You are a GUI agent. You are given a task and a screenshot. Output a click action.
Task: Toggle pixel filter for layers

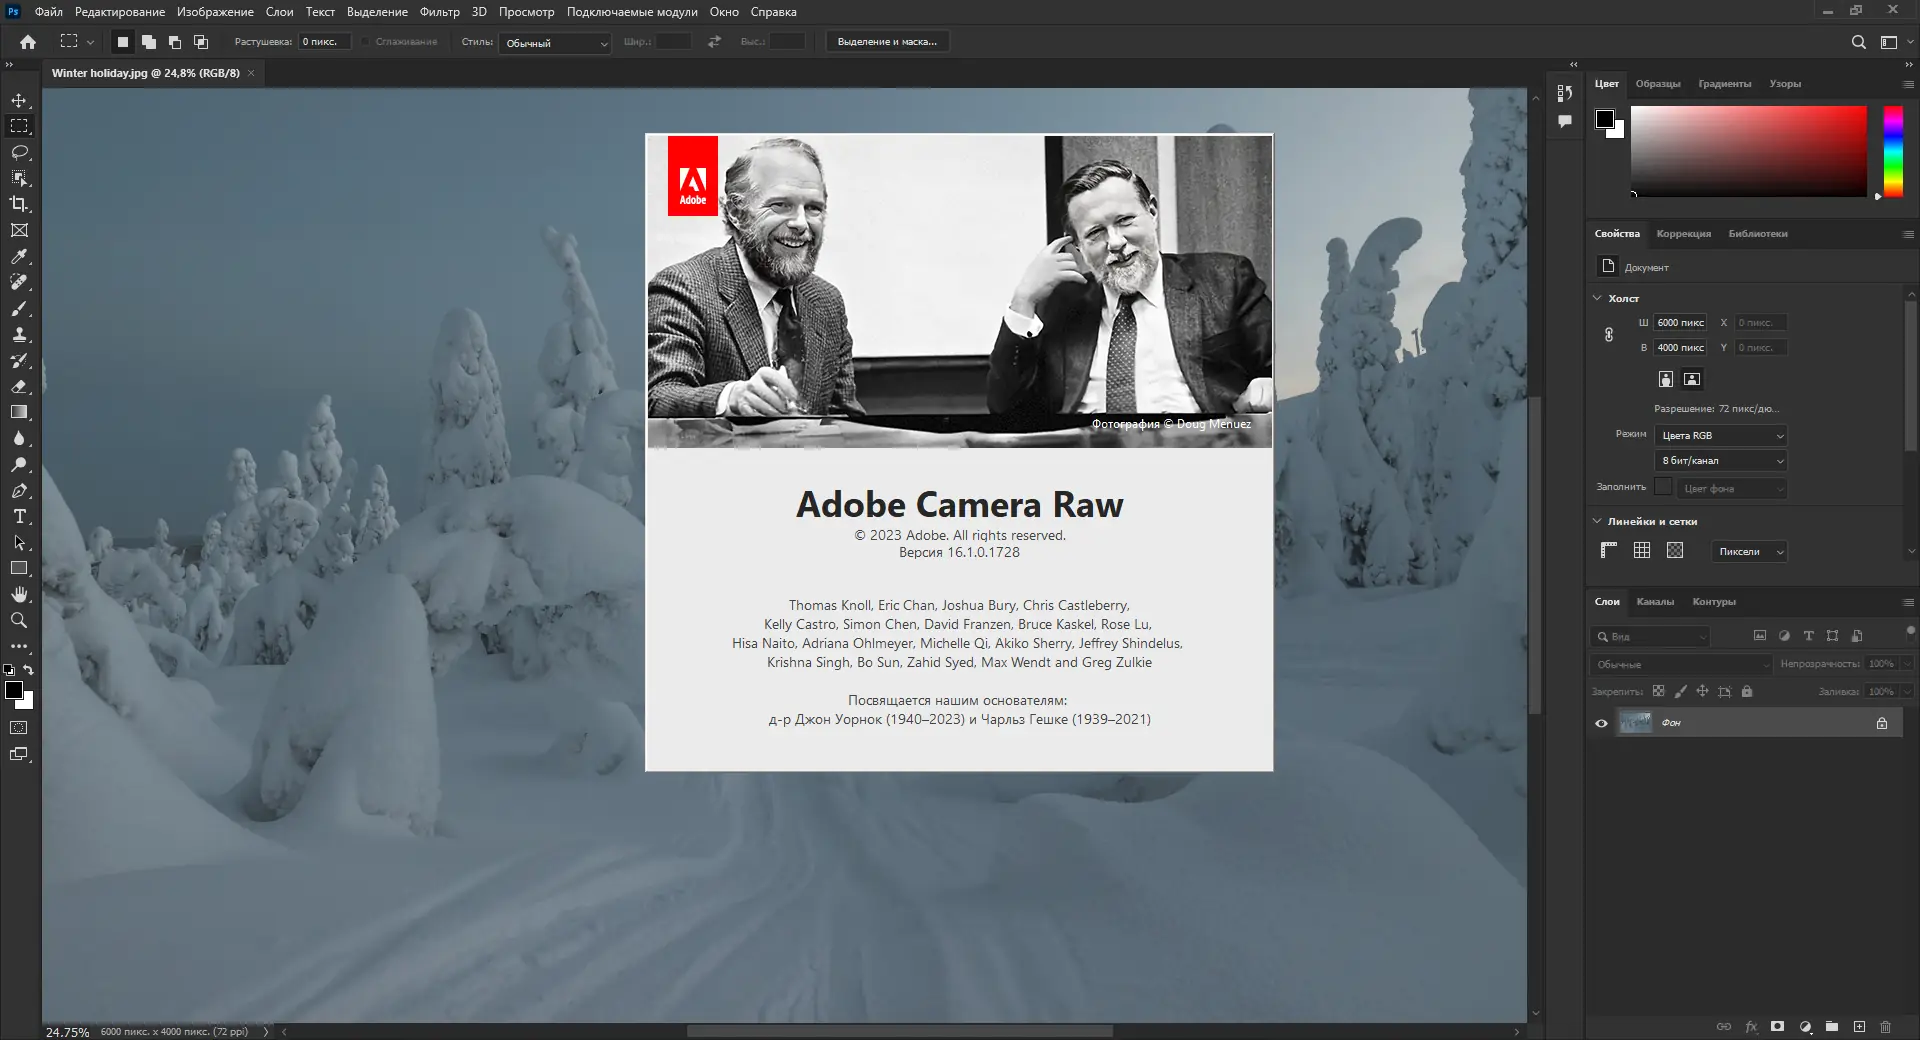click(1760, 636)
